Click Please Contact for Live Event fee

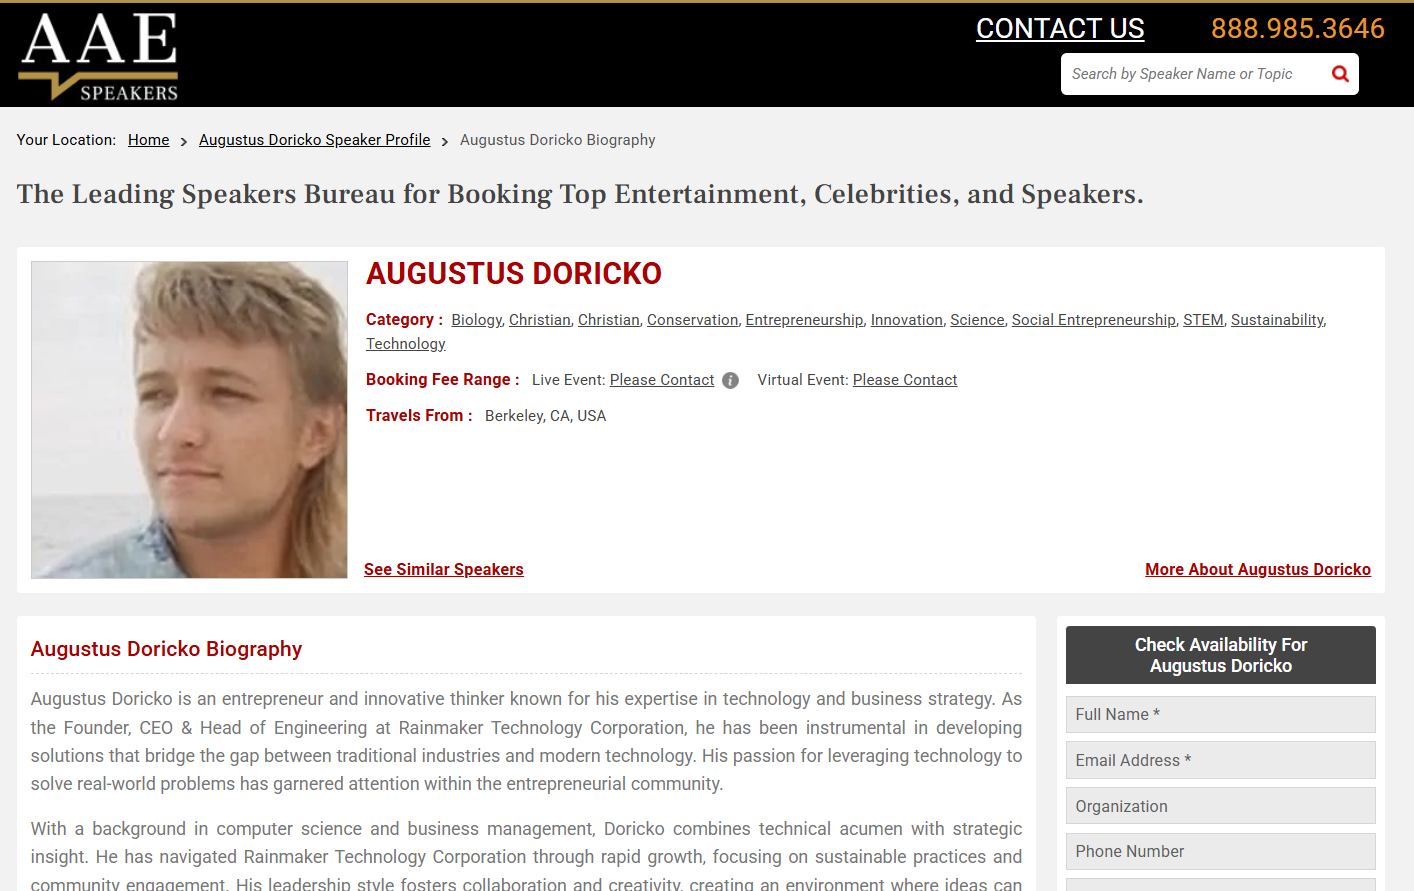(x=662, y=380)
